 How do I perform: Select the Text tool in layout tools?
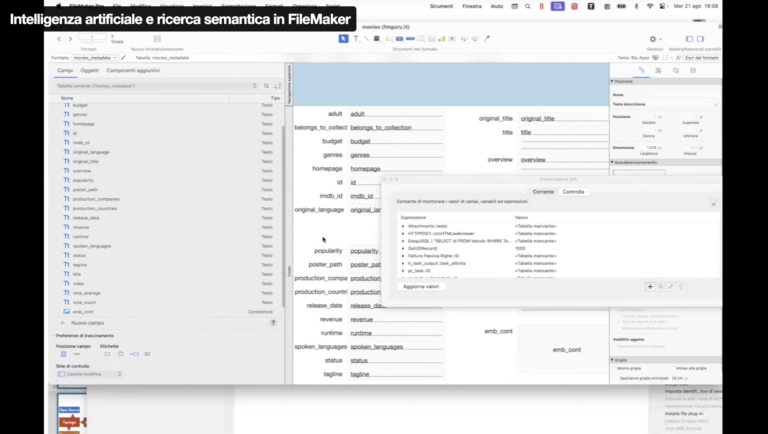[x=356, y=39]
